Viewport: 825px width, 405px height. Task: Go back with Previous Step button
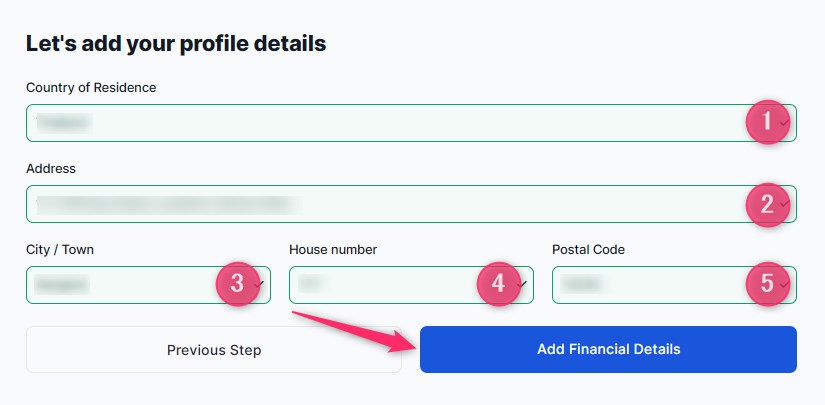(x=214, y=350)
